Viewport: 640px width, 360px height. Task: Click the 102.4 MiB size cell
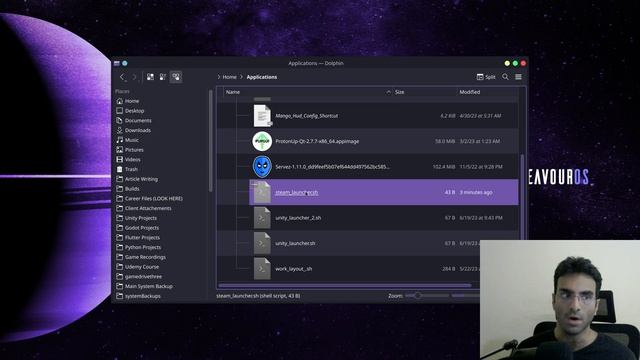(444, 167)
